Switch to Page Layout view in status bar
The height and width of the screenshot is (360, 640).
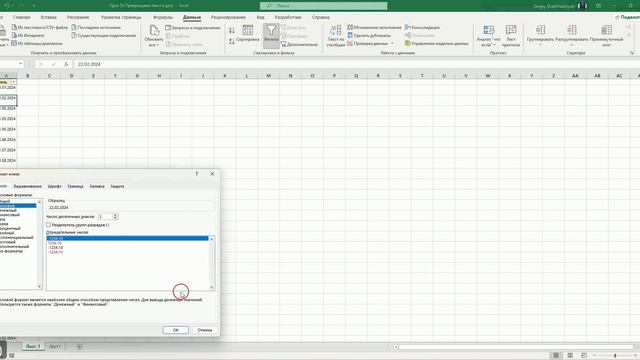pos(570,356)
